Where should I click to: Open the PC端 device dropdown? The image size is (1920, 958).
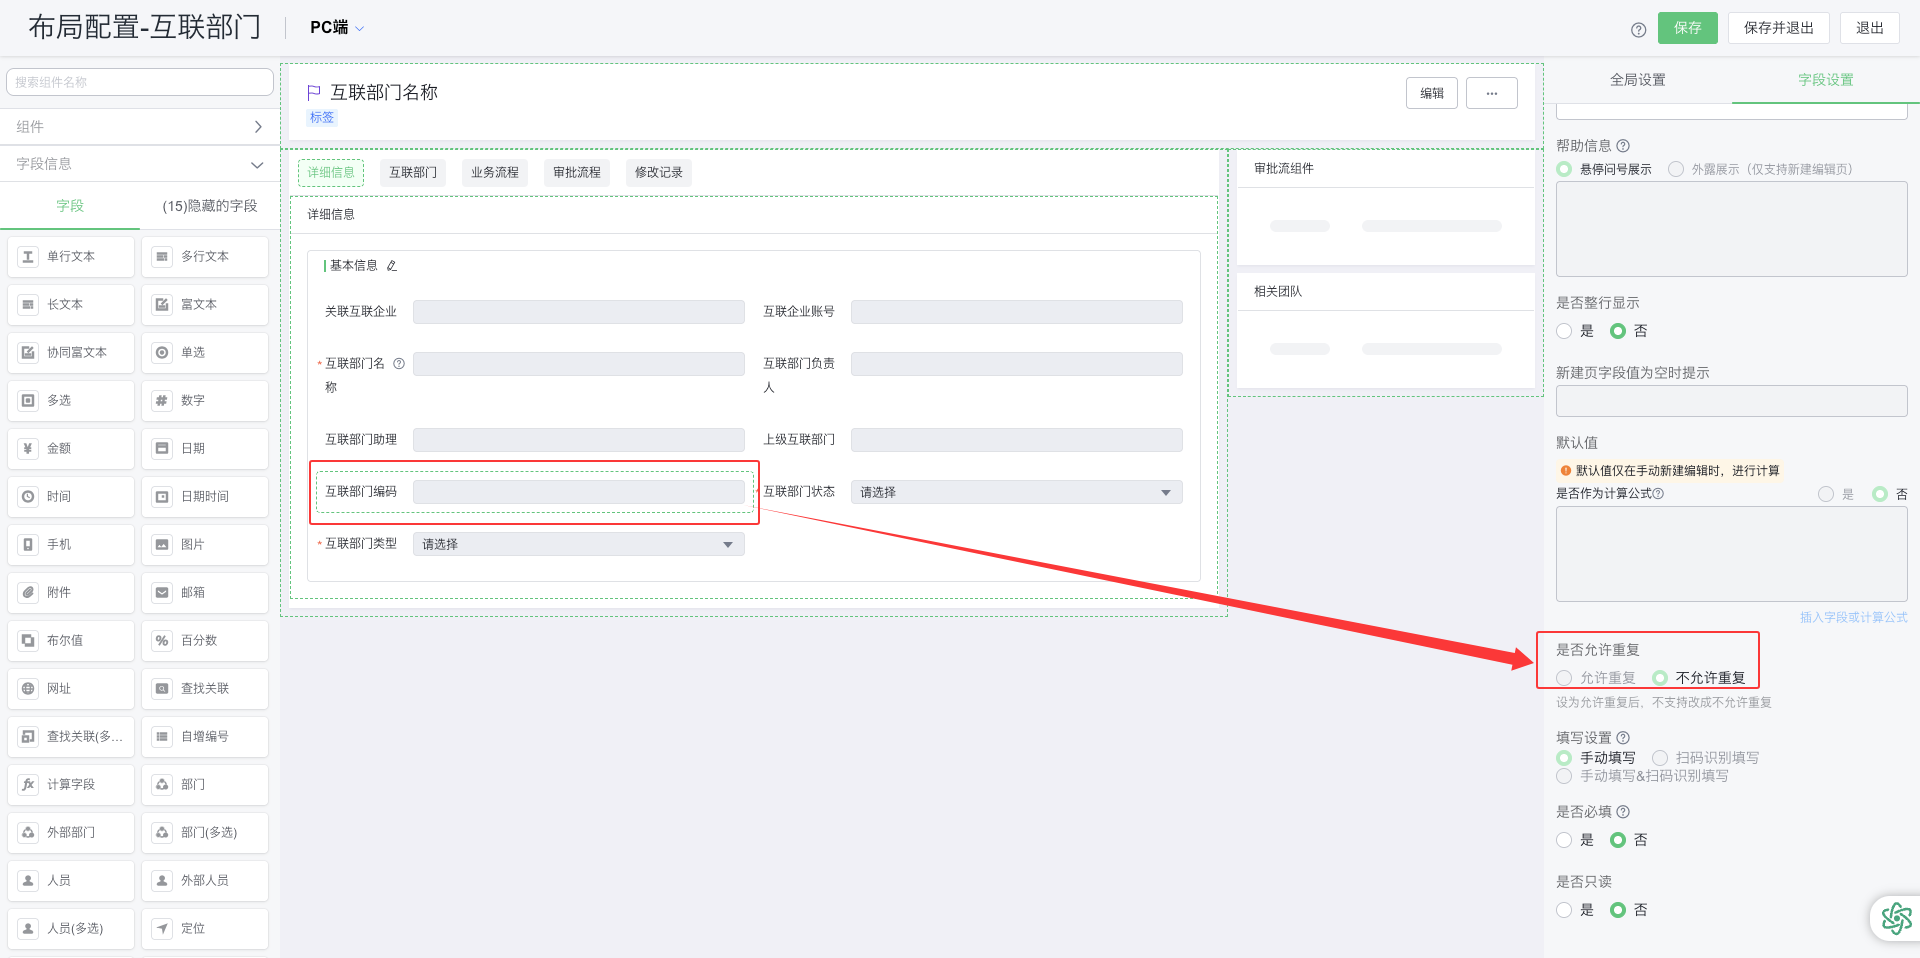click(x=337, y=28)
